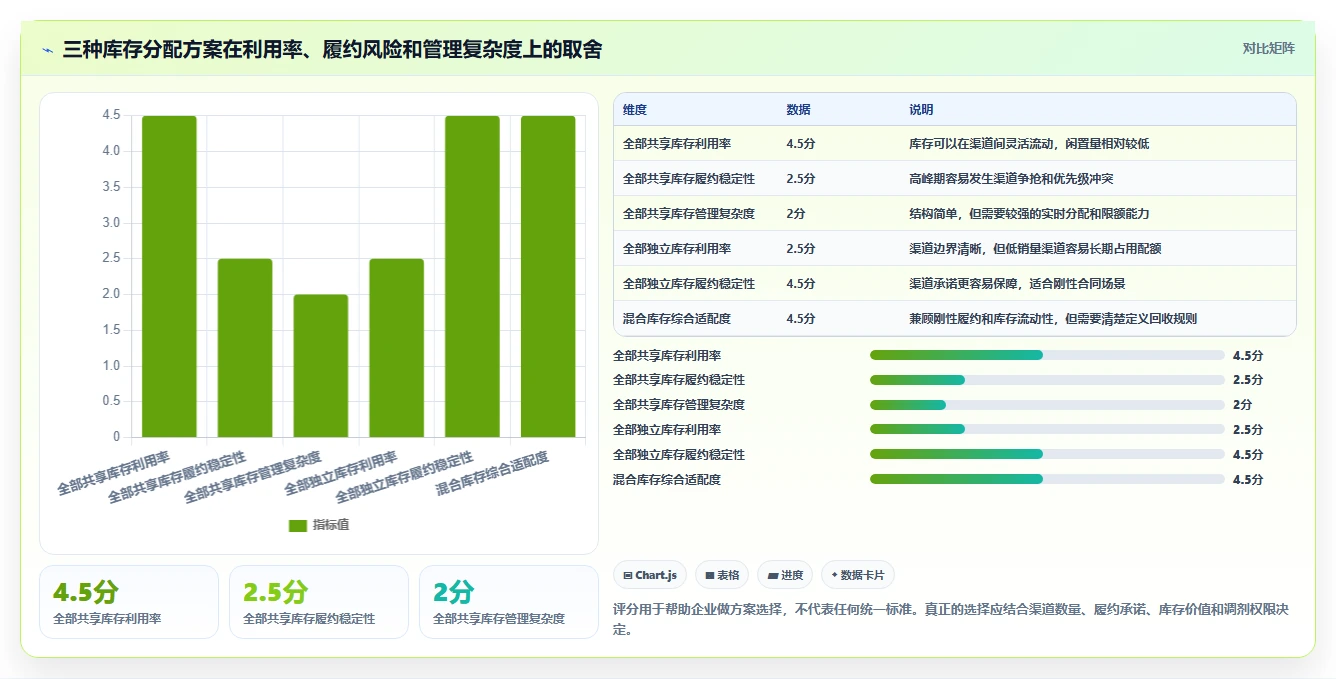Click the 全部独立库存利用率 chart bar
Image resolution: width=1336 pixels, height=679 pixels.
click(x=396, y=348)
